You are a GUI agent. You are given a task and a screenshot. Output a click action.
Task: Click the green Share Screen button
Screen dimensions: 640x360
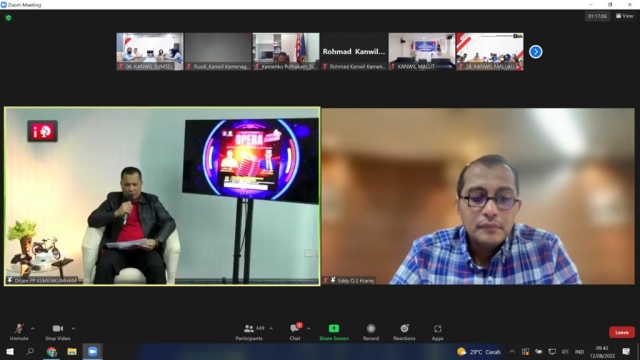click(x=334, y=332)
